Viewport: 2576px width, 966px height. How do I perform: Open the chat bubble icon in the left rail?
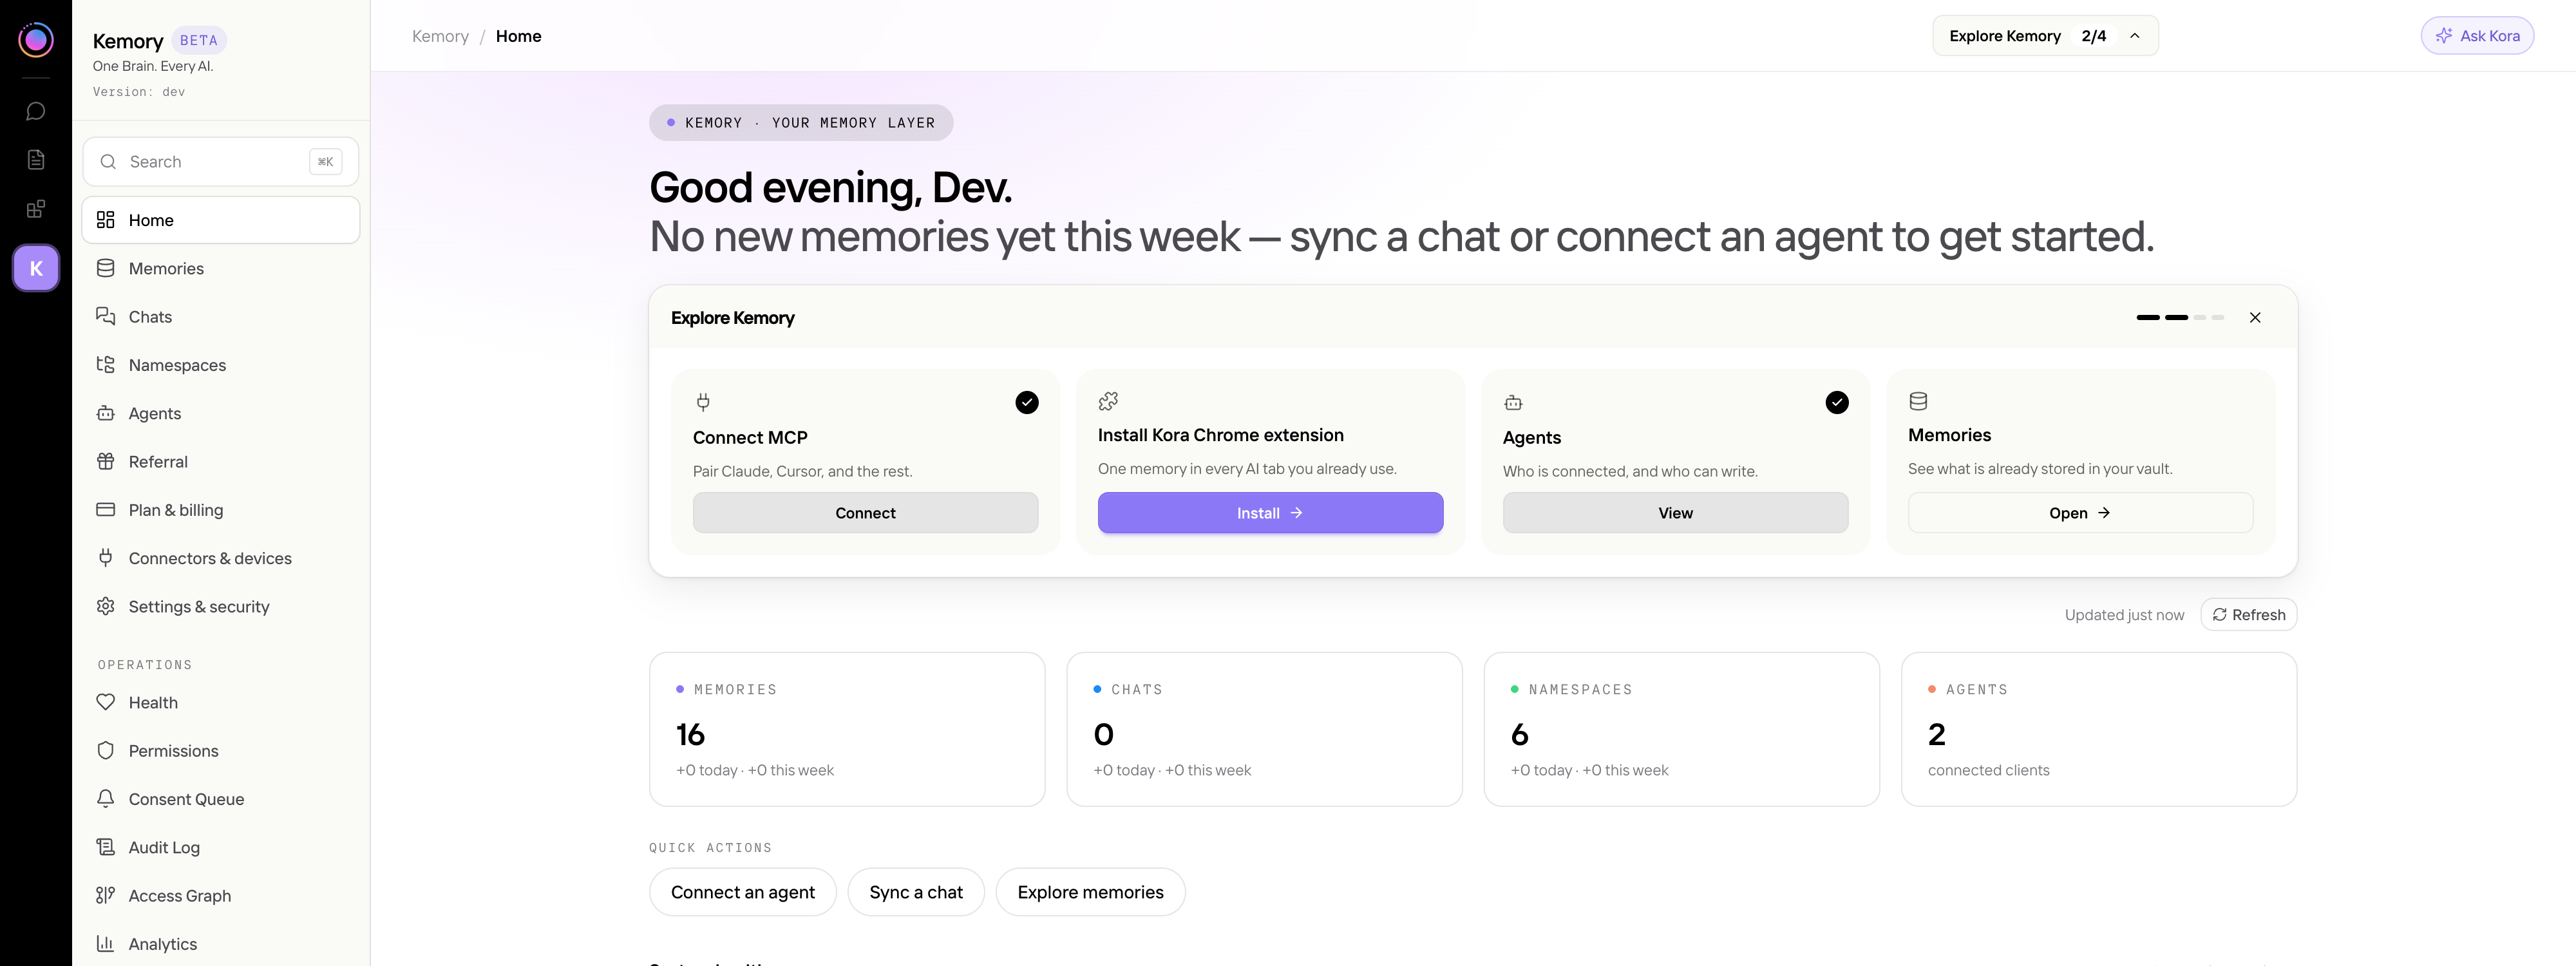tap(36, 111)
